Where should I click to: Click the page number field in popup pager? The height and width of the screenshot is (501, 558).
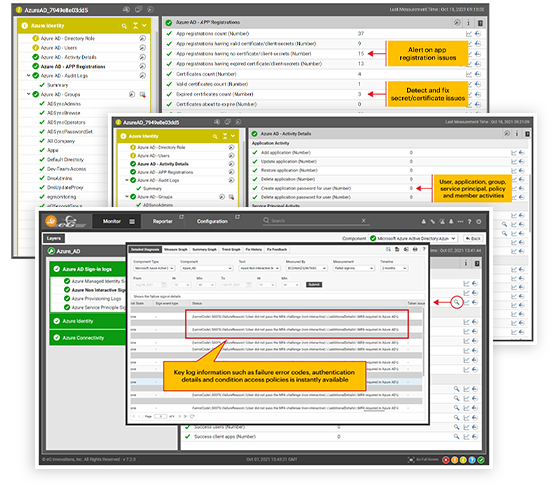click(160, 416)
